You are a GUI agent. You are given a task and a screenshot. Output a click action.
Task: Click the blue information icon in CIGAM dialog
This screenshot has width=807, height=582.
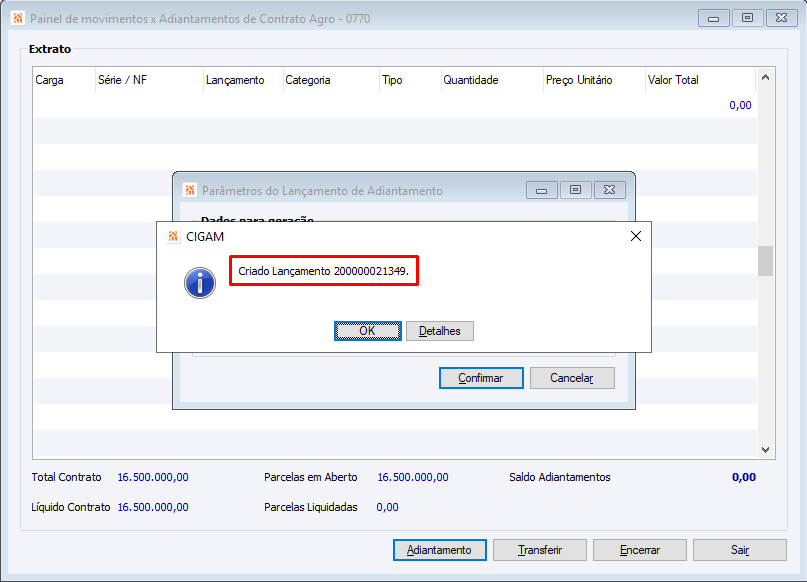pos(200,283)
